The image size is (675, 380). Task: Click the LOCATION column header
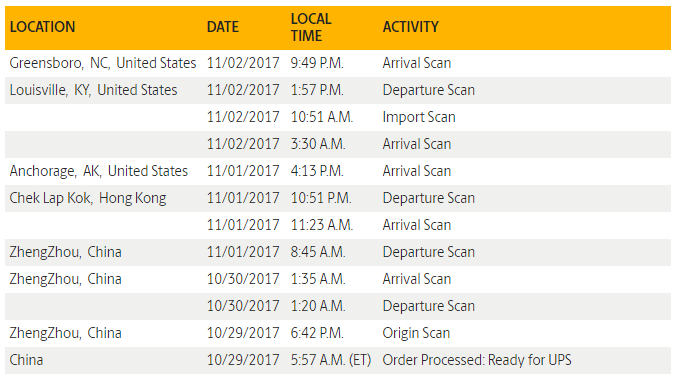[x=42, y=27]
